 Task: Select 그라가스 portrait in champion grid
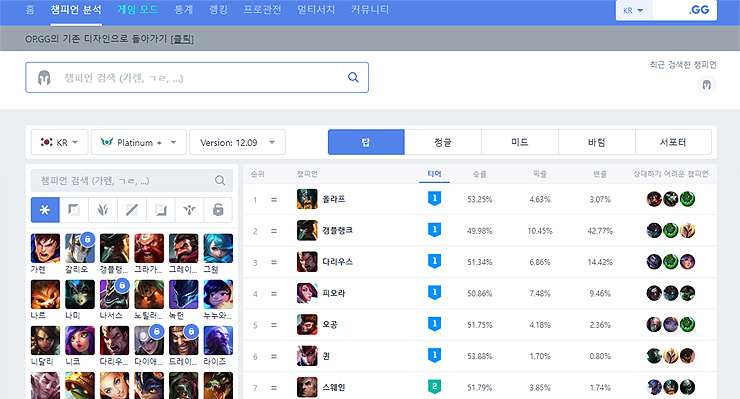(149, 248)
